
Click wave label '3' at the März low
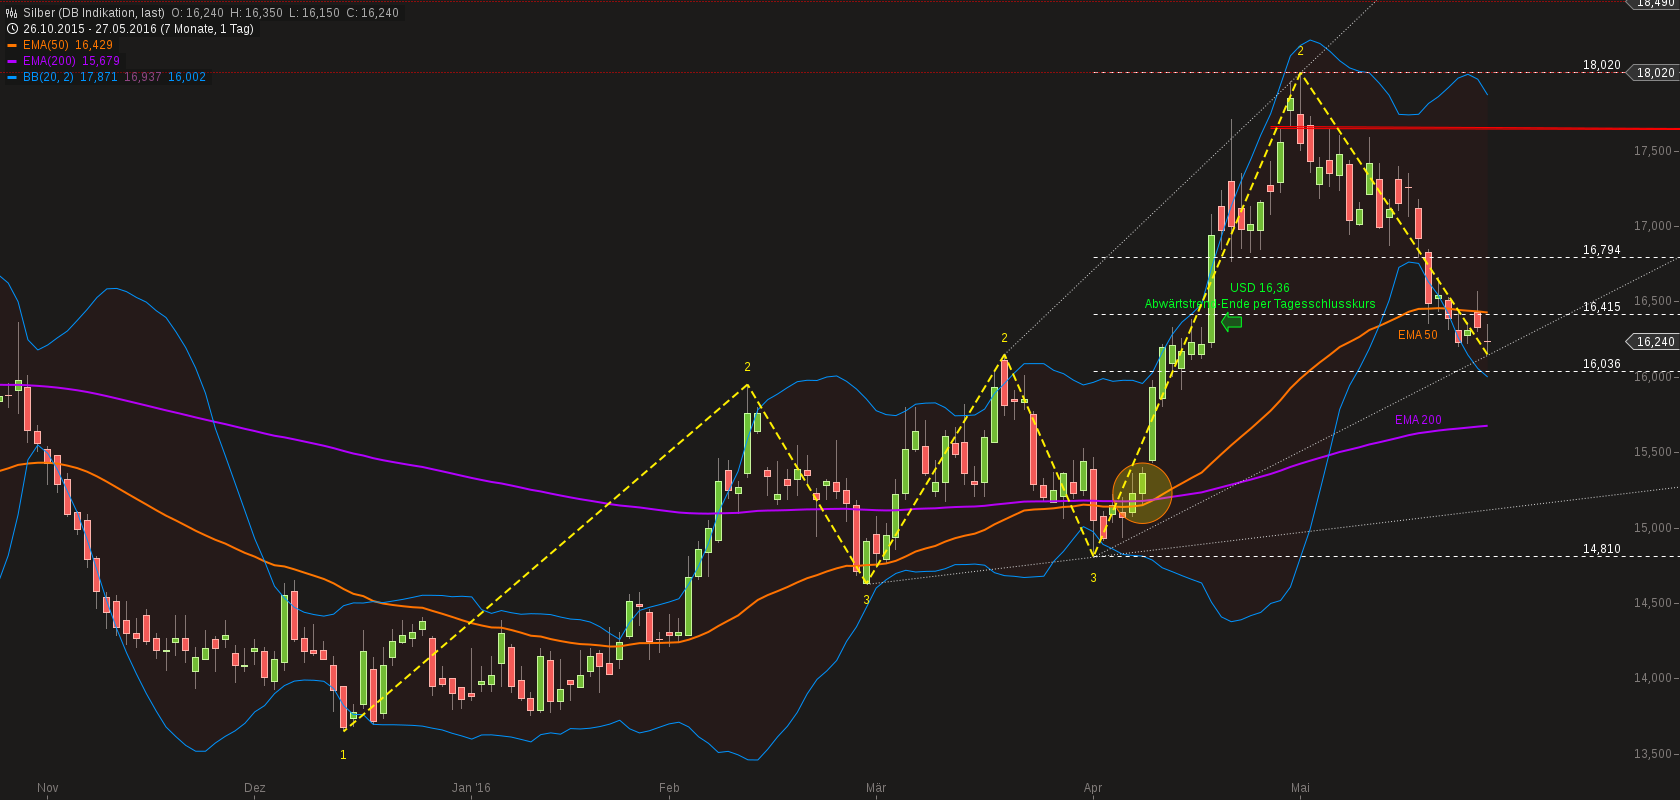click(866, 600)
